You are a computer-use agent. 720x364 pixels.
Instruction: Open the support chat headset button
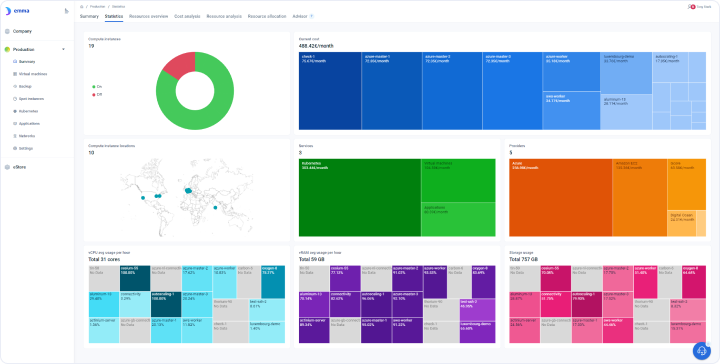[702, 351]
